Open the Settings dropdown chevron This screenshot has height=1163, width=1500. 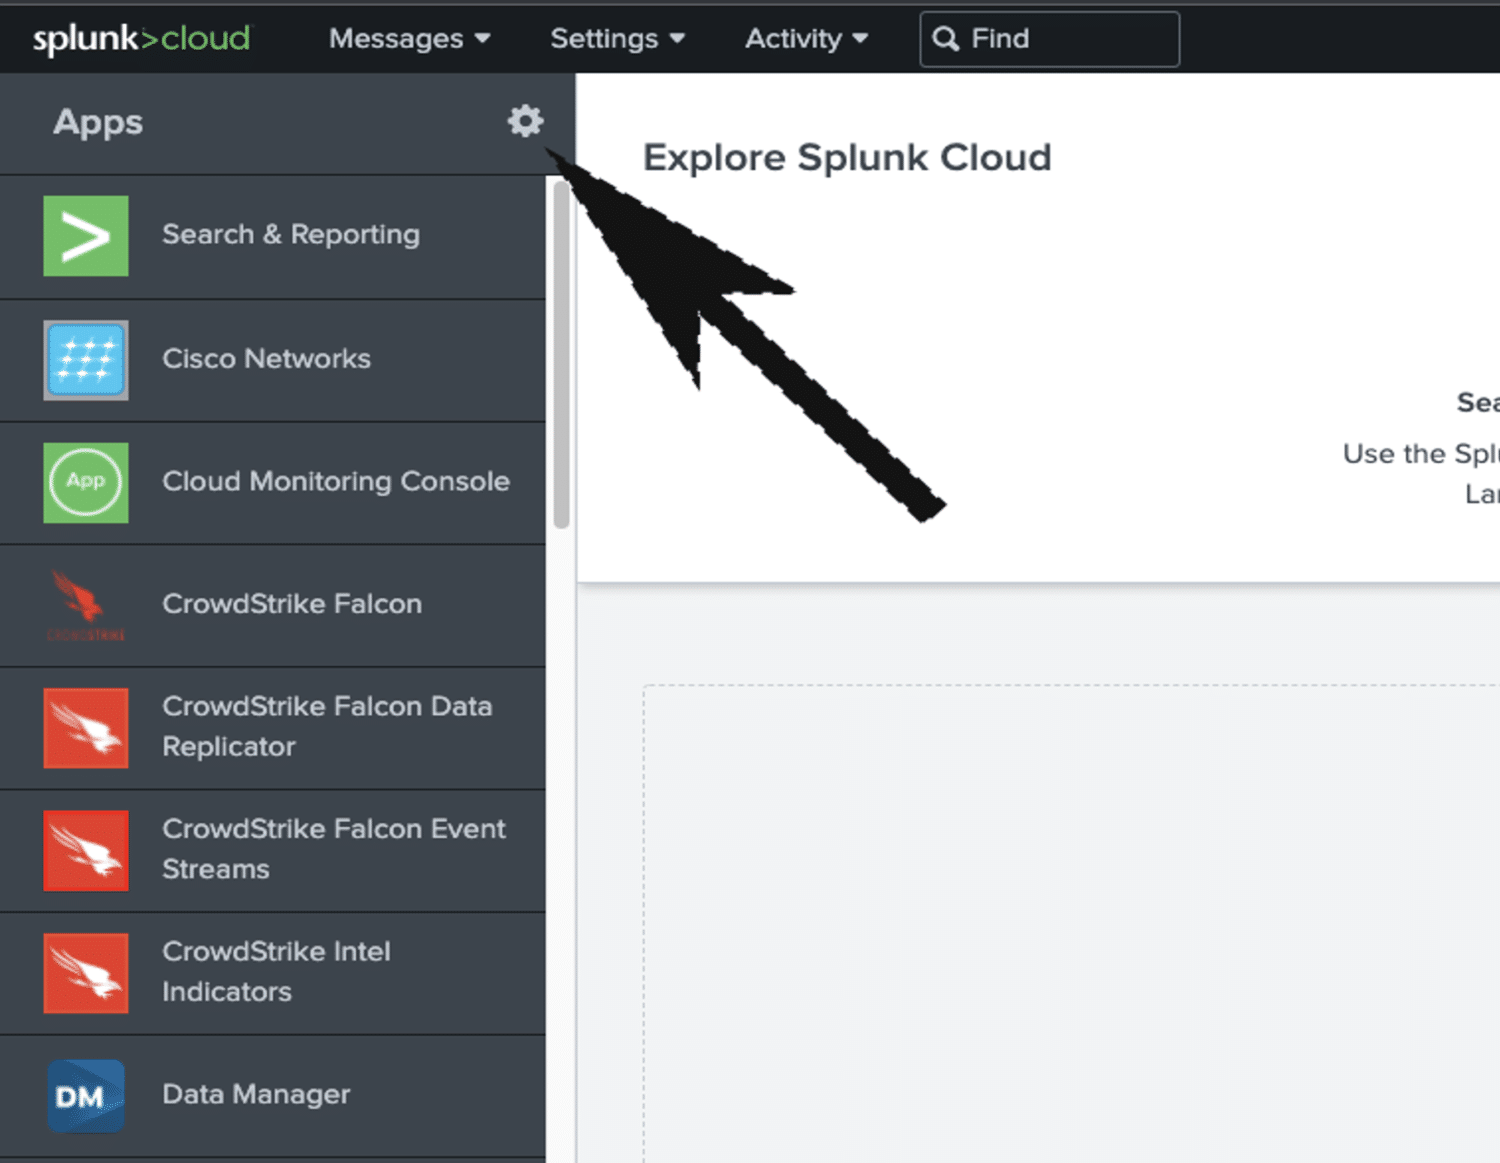pyautogui.click(x=678, y=38)
